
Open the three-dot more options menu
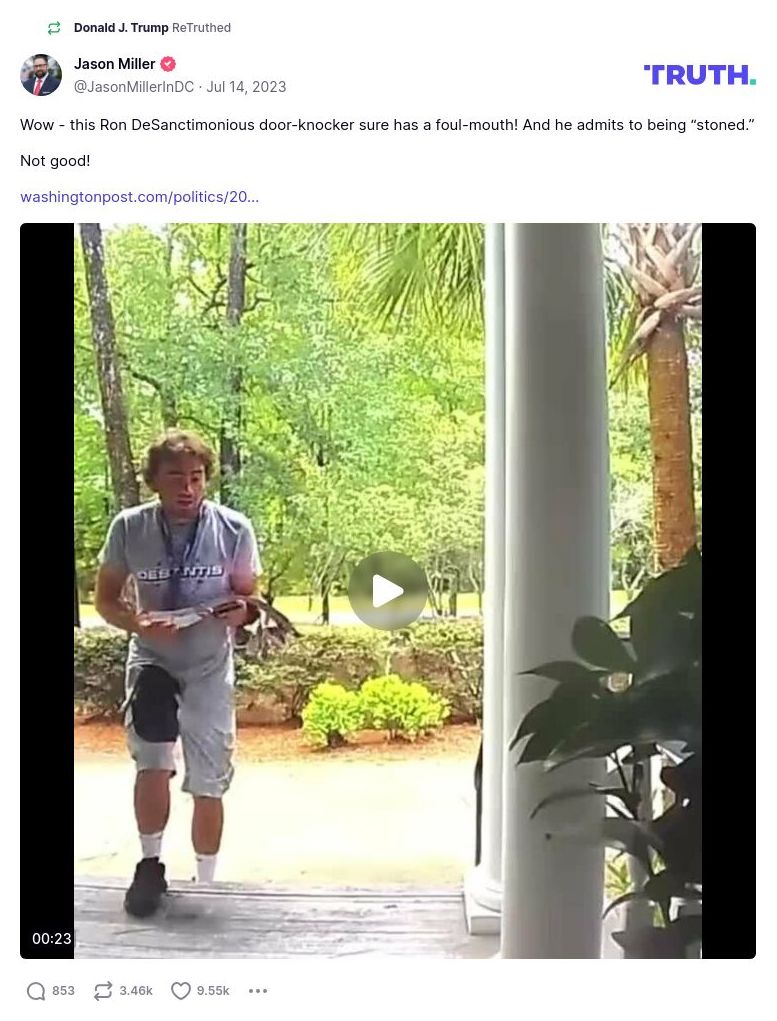pyautogui.click(x=258, y=990)
